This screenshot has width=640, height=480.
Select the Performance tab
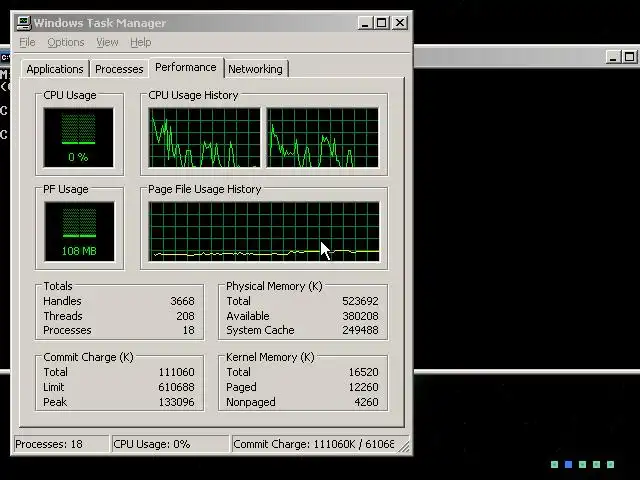(186, 67)
